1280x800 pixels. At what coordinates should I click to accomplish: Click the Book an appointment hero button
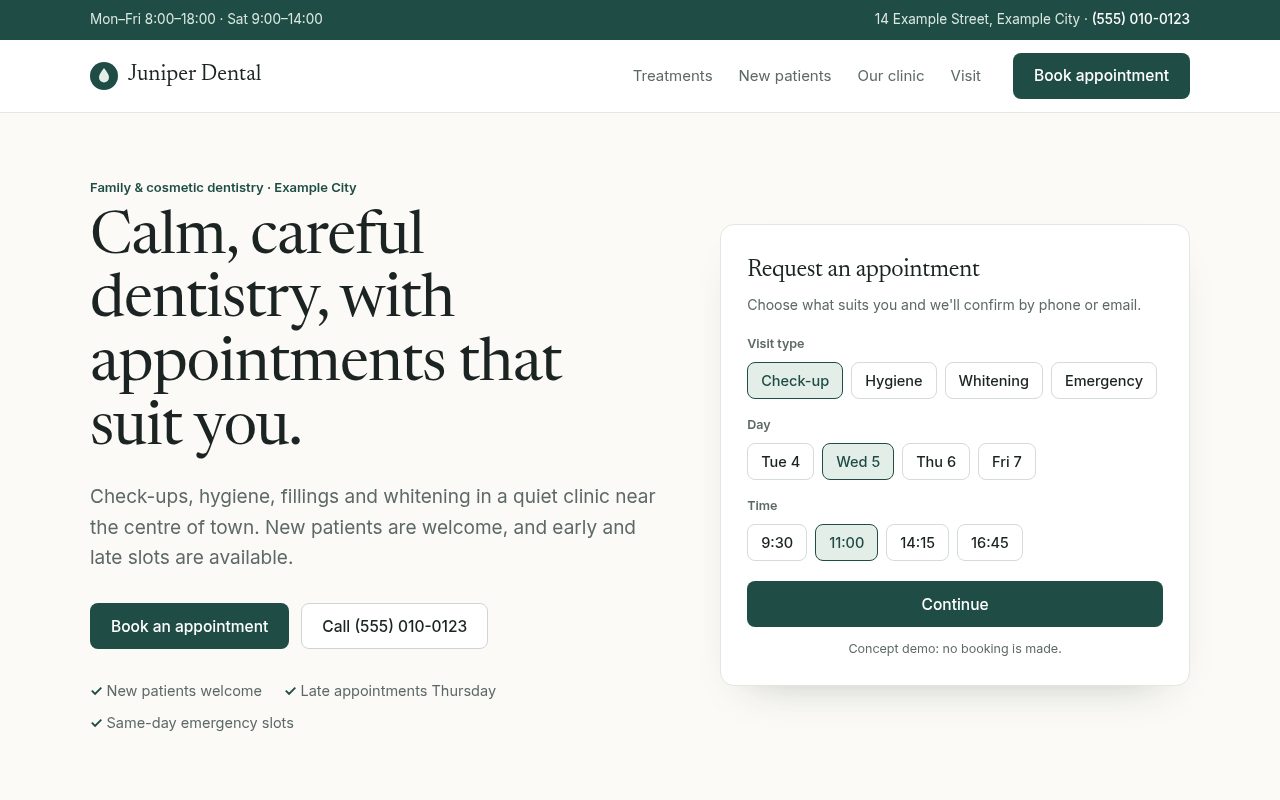click(x=189, y=626)
